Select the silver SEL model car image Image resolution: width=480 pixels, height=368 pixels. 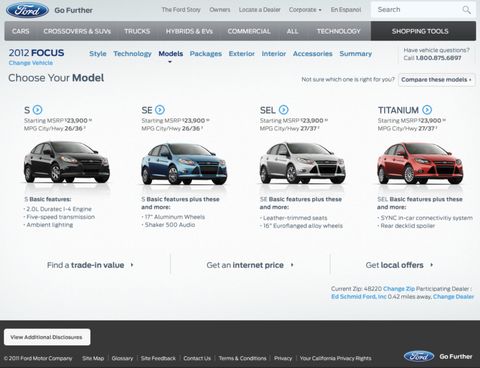(302, 163)
